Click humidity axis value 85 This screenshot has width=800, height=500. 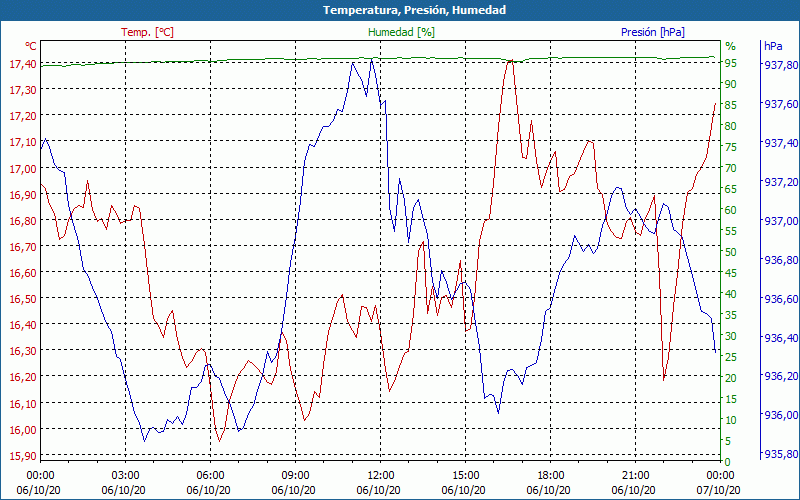[x=731, y=105]
